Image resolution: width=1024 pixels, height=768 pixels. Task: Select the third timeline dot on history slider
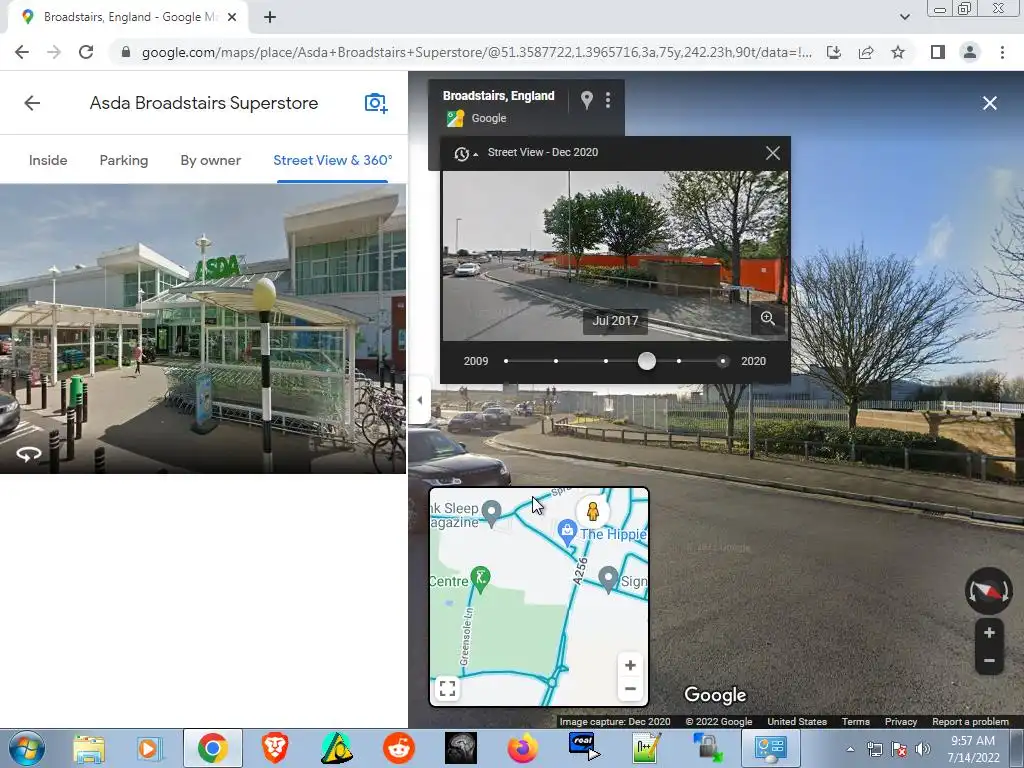pyautogui.click(x=606, y=361)
